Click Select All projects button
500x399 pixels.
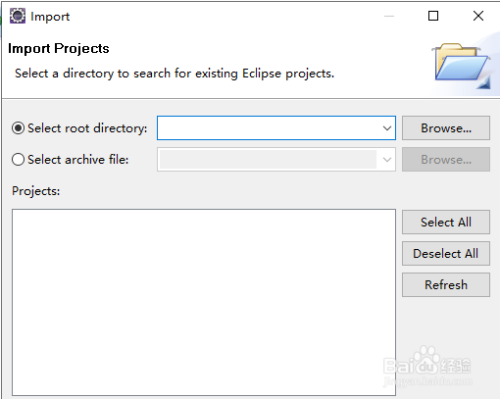pos(446,222)
